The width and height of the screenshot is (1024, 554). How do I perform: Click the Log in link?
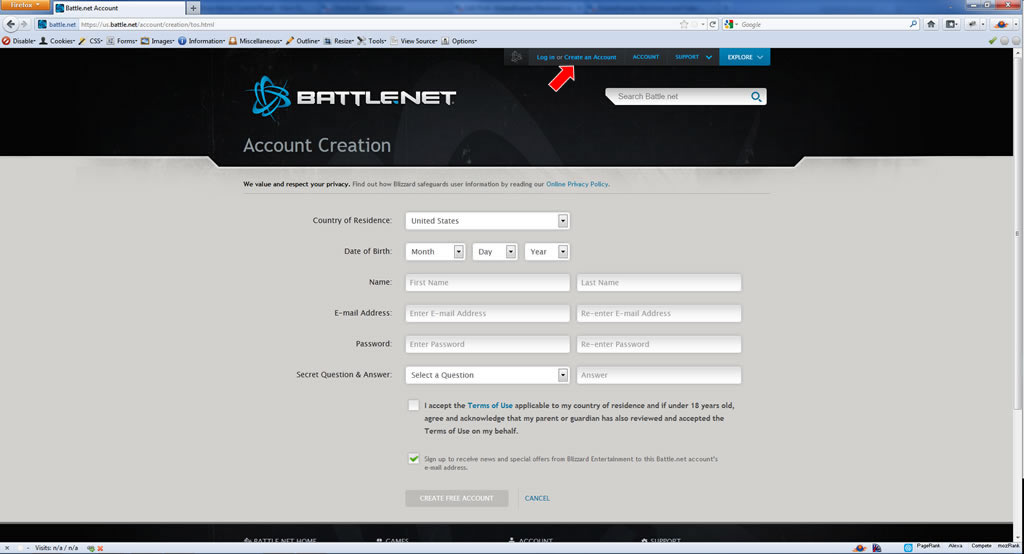coord(545,57)
